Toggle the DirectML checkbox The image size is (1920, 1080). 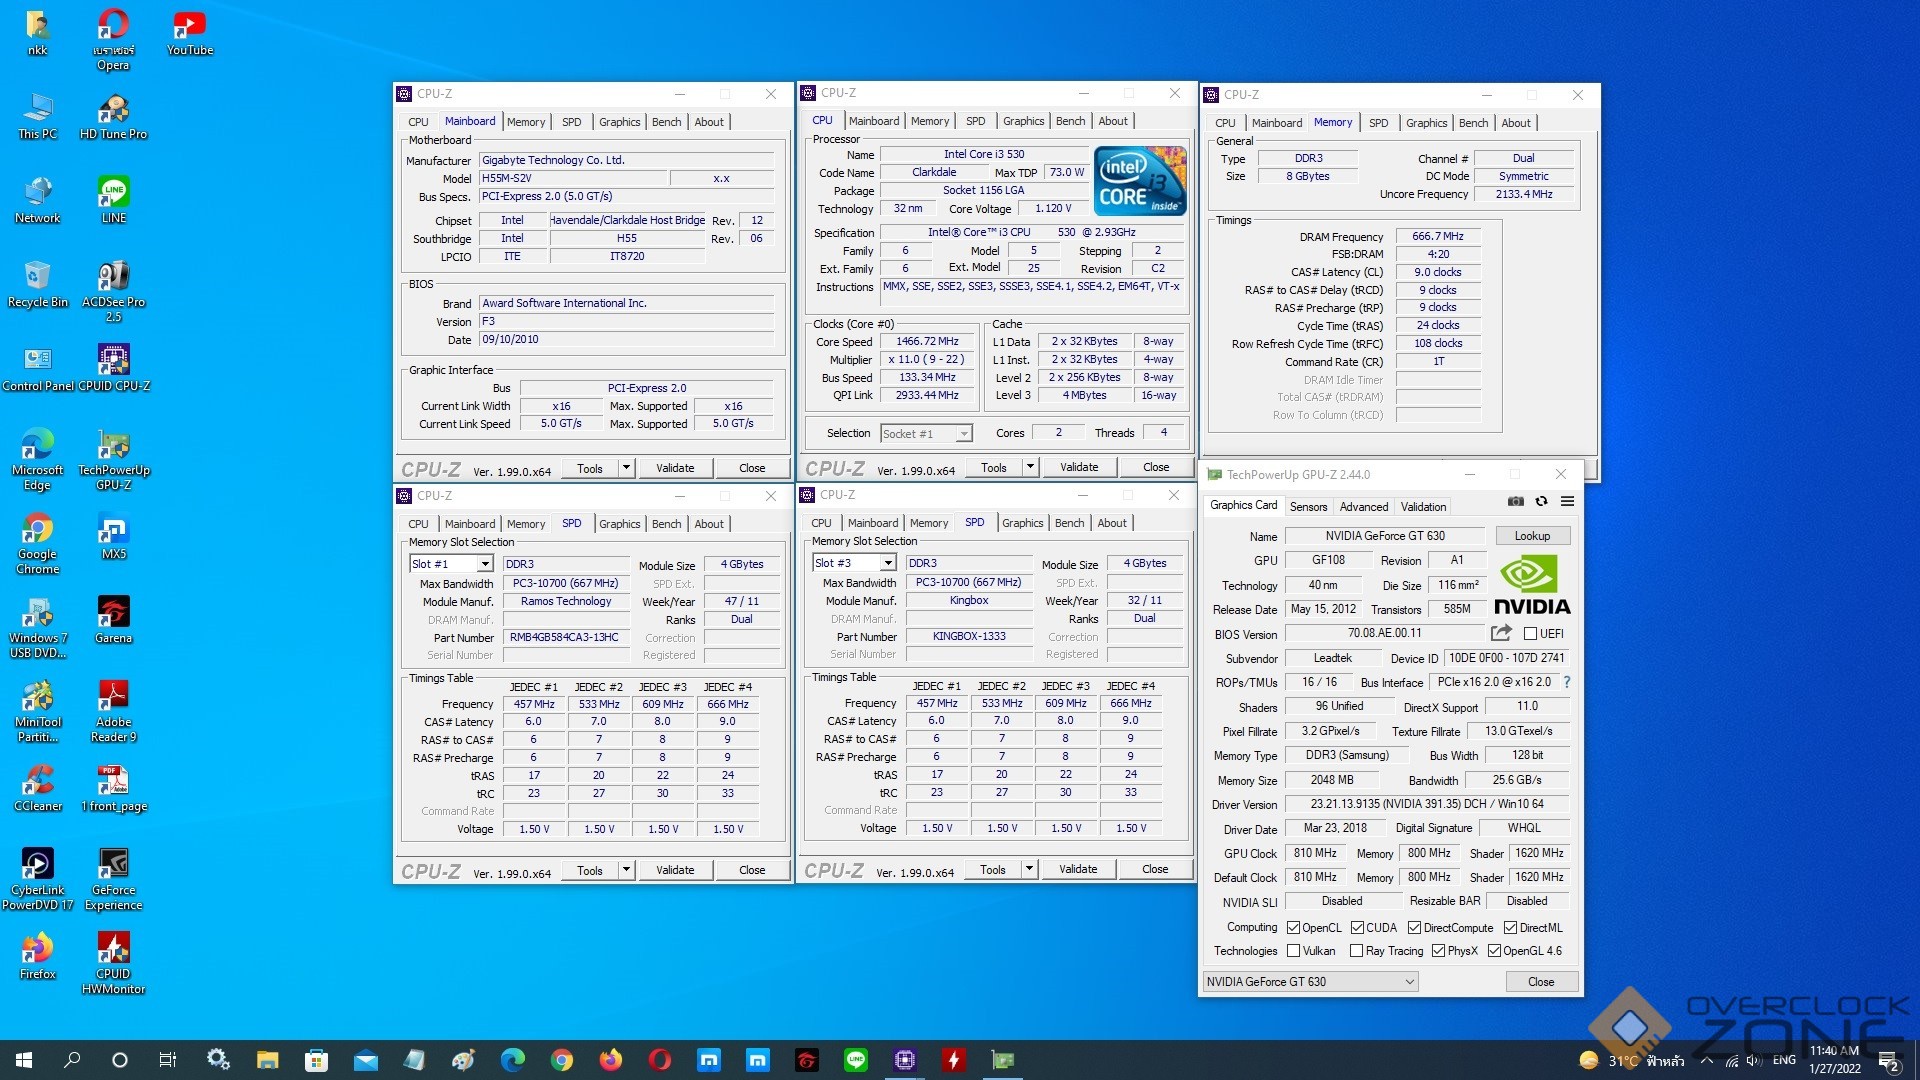click(x=1510, y=928)
